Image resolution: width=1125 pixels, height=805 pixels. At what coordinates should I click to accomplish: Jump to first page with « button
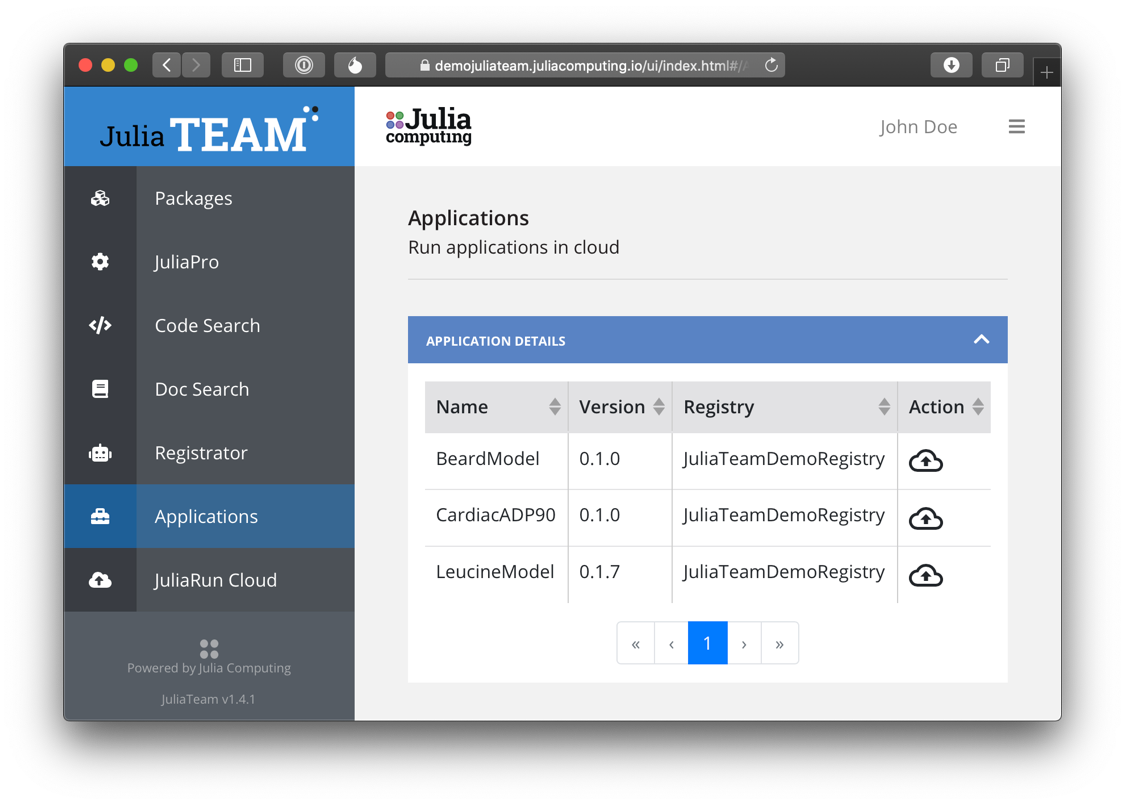coord(636,643)
